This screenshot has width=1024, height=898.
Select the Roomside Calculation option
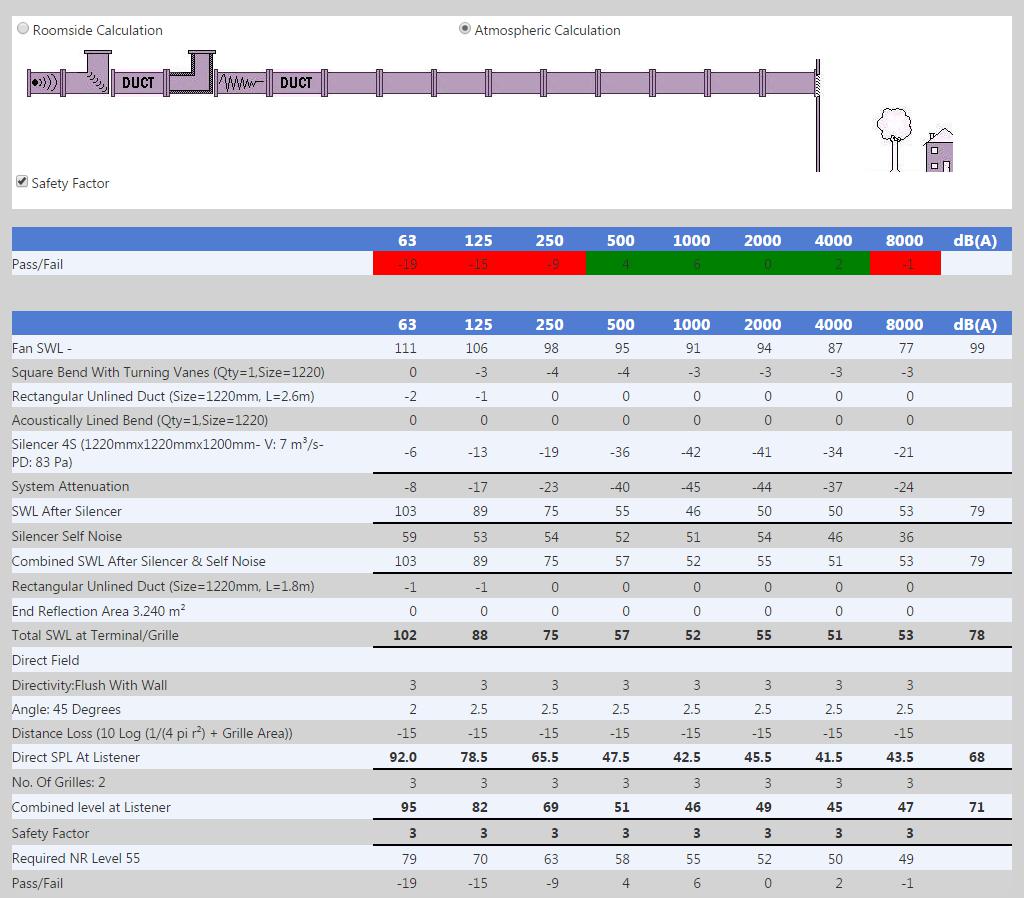23,29
